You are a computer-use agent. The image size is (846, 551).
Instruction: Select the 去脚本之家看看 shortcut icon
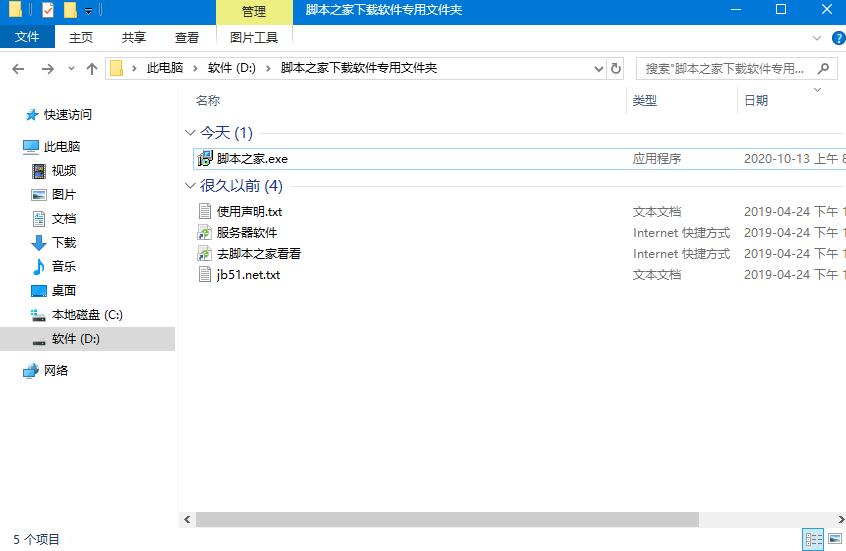click(205, 253)
